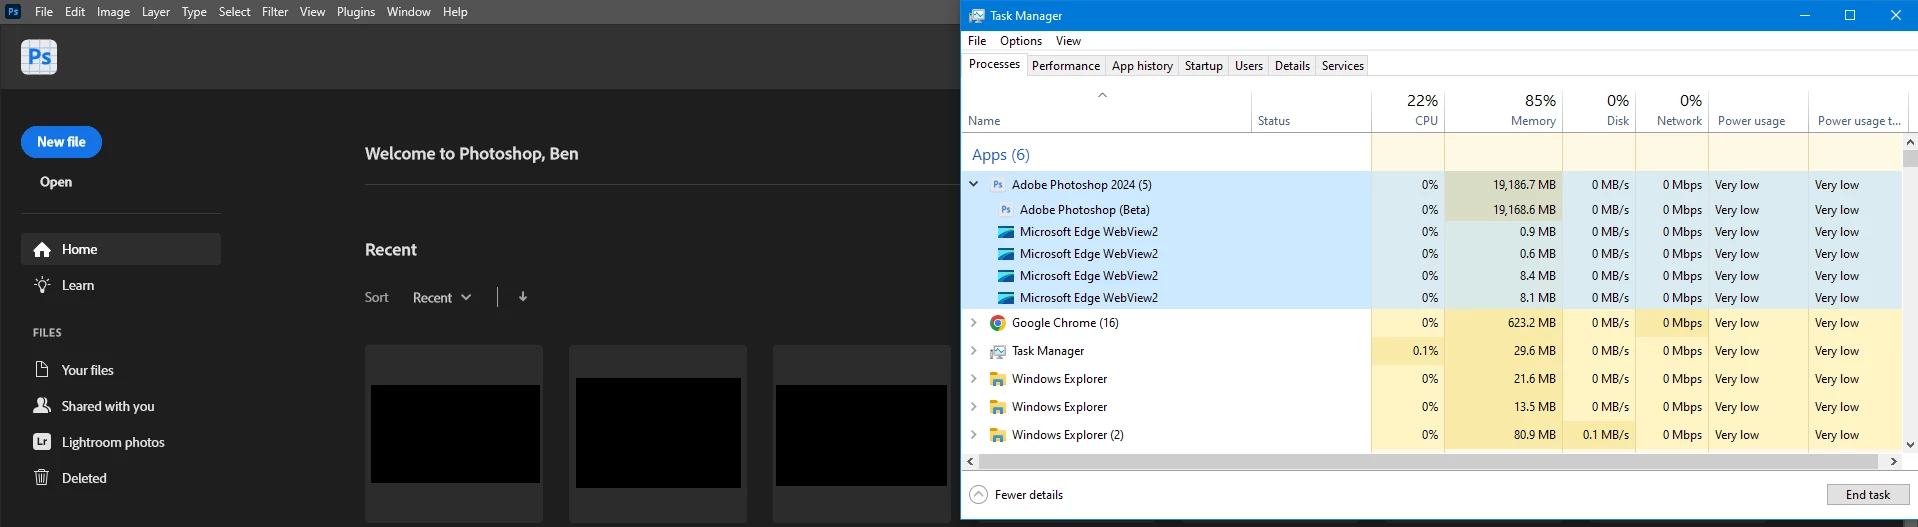
Task: Expand the Windows Explorer 21.6 MB group
Action: point(974,379)
